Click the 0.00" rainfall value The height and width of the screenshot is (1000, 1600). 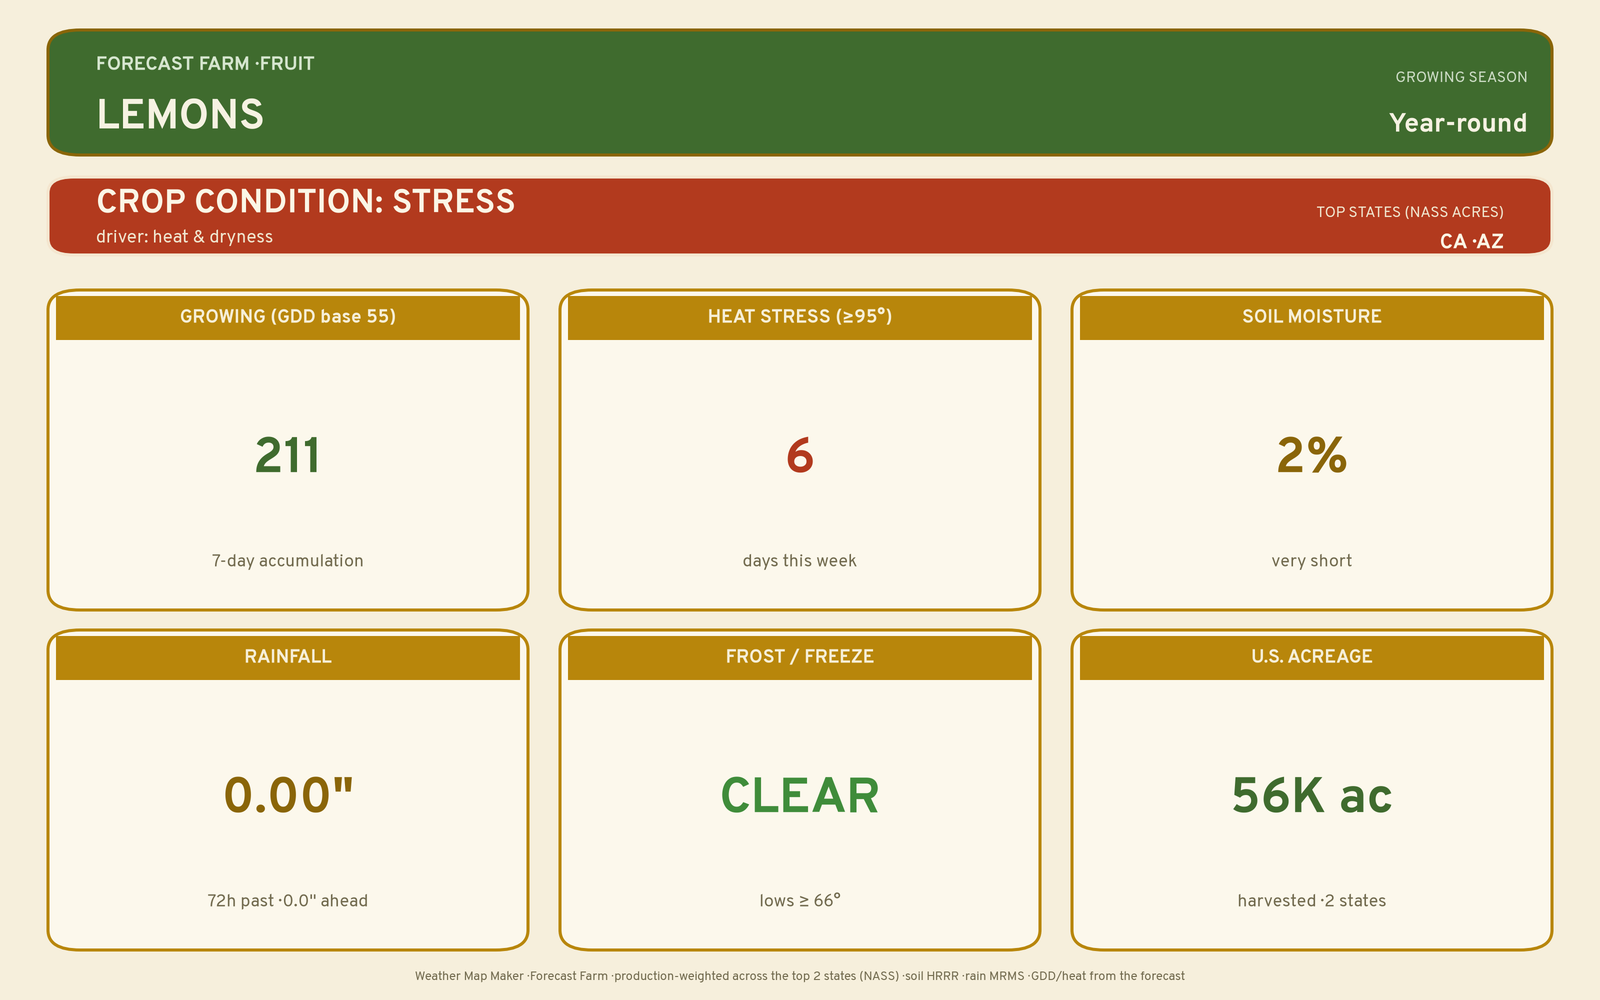click(x=288, y=796)
